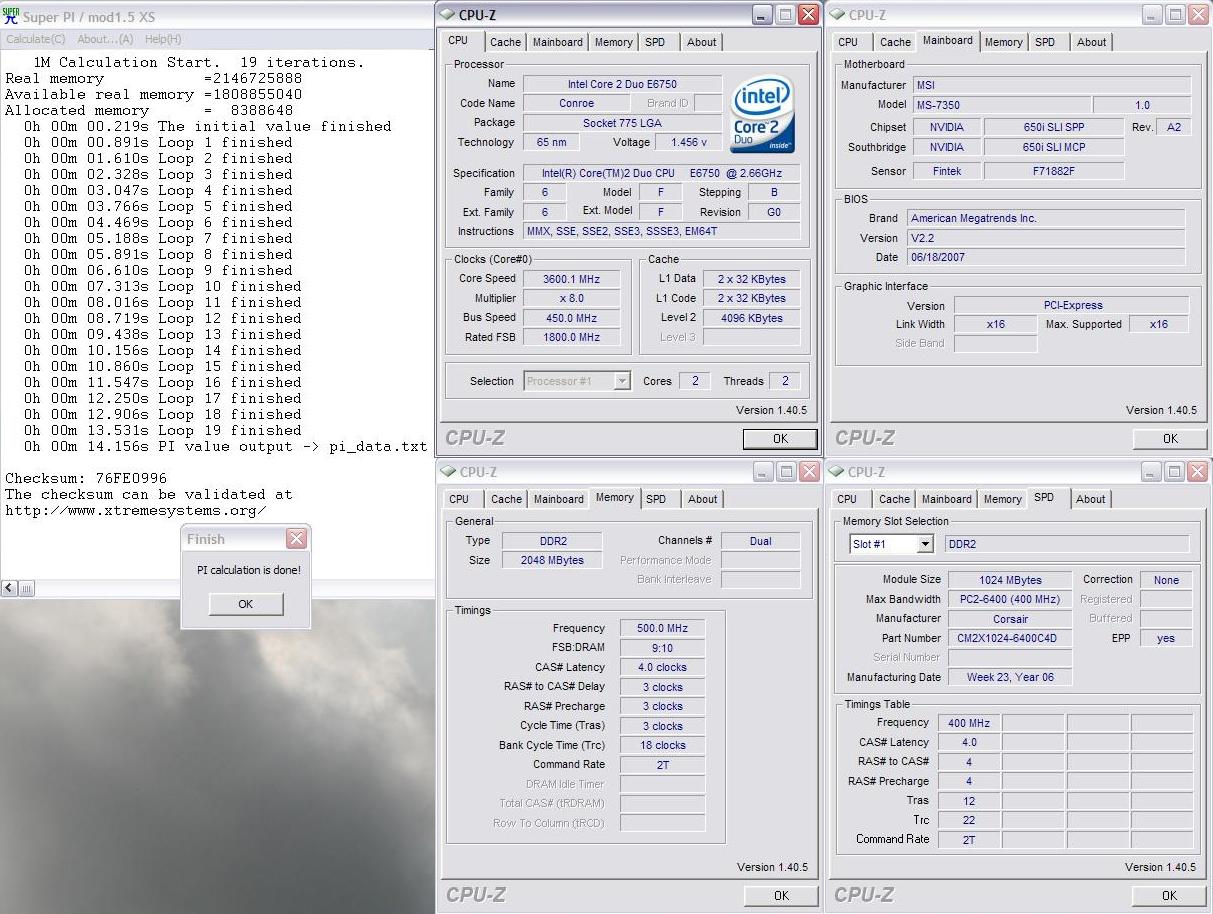Click the Max Bandwidth PC2-6400 field
The width and height of the screenshot is (1213, 914).
[x=1010, y=599]
